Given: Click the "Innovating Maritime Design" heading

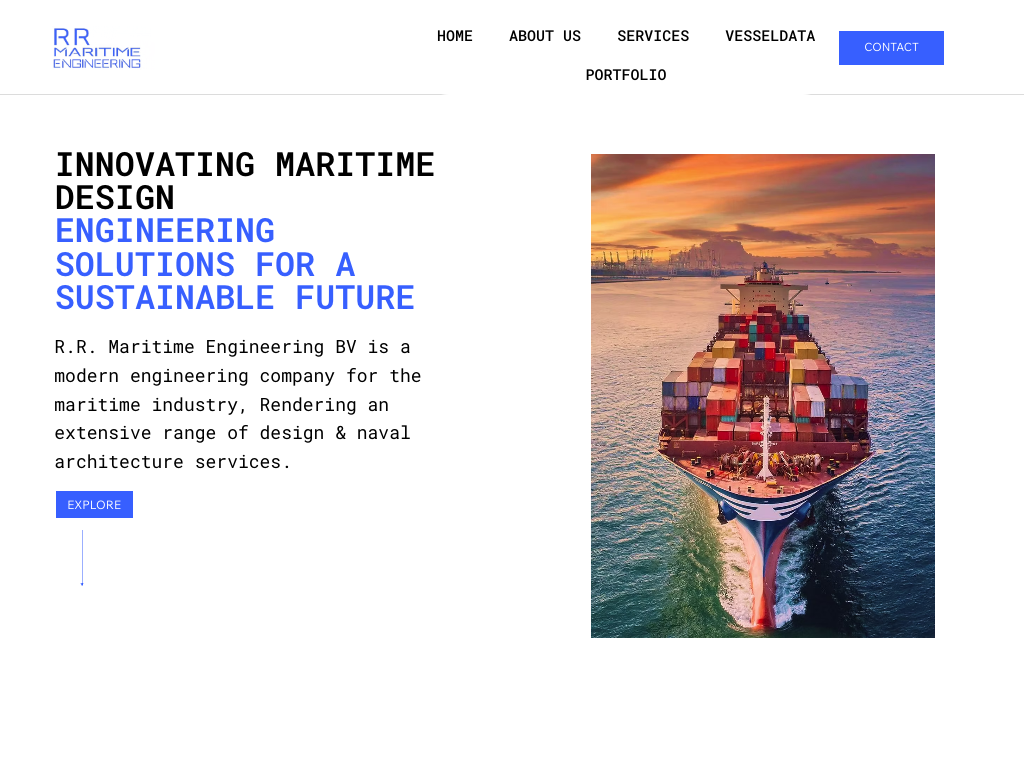Looking at the screenshot, I should click(245, 181).
